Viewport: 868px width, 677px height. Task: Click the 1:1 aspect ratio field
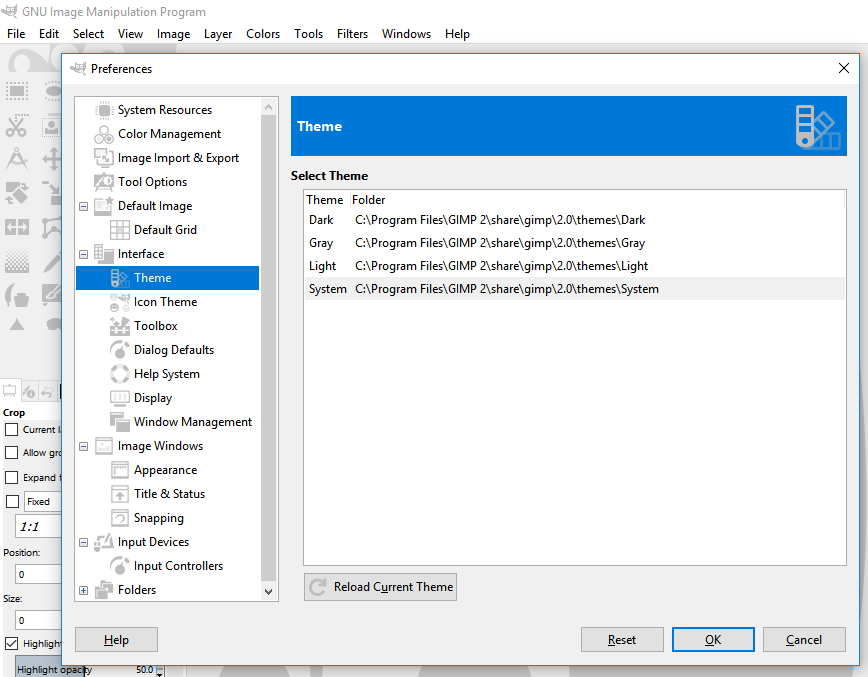[38, 526]
